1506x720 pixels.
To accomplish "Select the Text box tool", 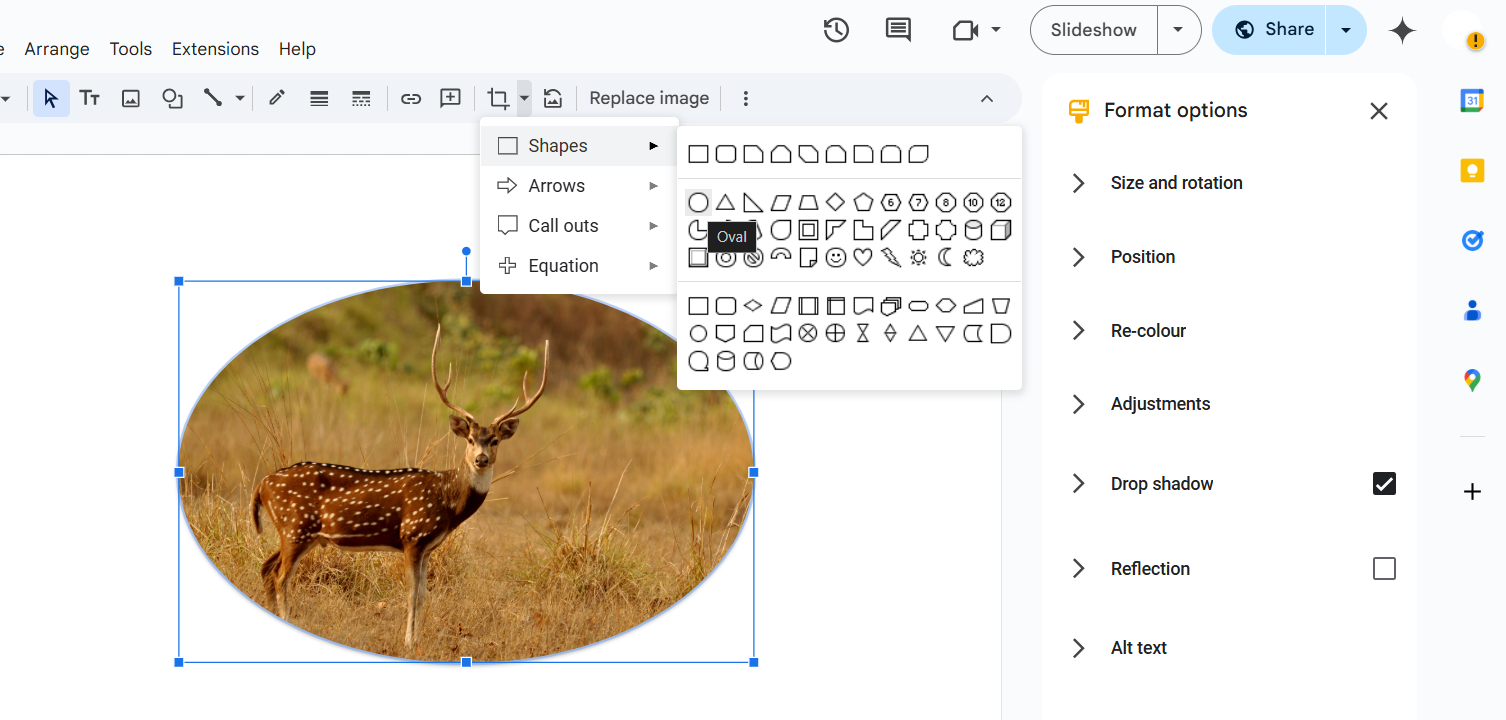I will tap(90, 98).
